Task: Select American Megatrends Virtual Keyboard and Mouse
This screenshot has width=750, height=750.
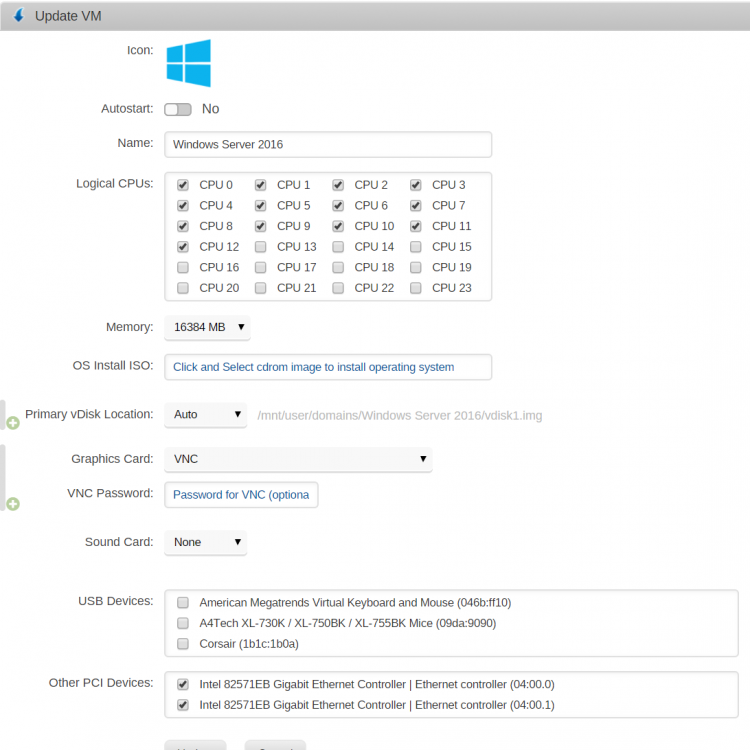Action: [x=183, y=603]
